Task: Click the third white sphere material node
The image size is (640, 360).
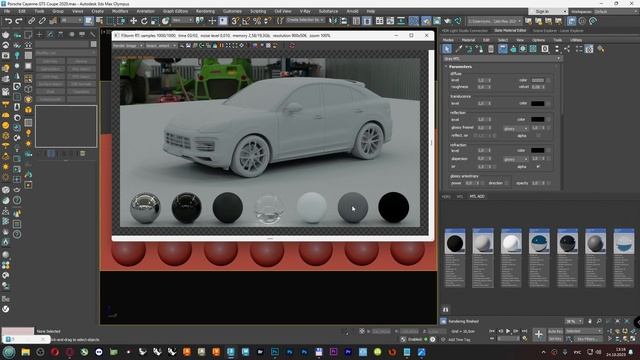Action: (x=511, y=243)
